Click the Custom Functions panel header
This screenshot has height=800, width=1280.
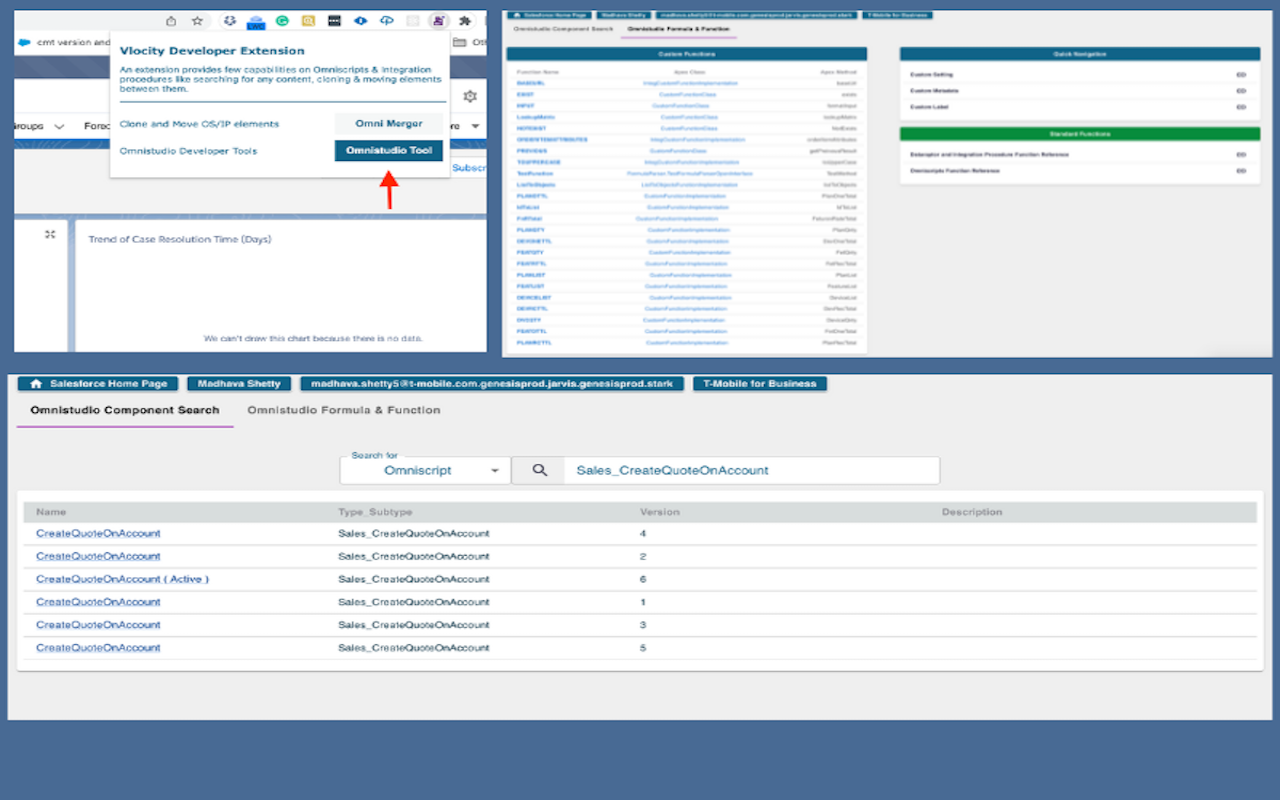pyautogui.click(x=686, y=54)
